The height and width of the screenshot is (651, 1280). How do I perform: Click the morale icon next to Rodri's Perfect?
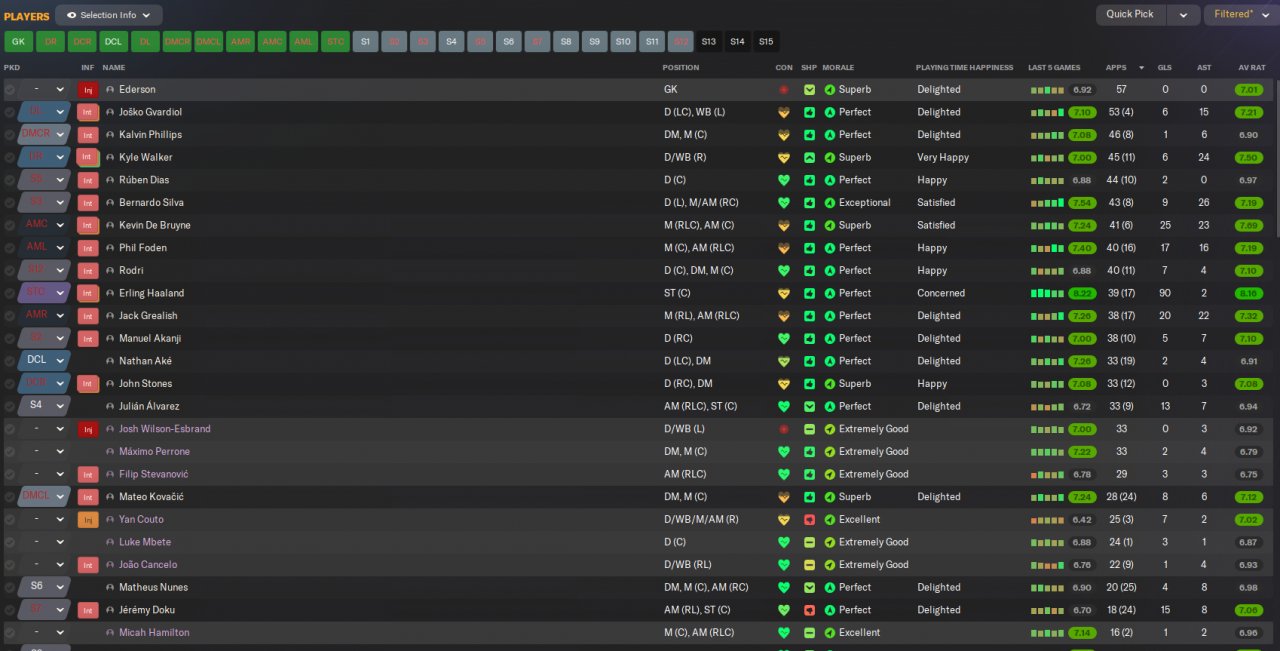829,271
